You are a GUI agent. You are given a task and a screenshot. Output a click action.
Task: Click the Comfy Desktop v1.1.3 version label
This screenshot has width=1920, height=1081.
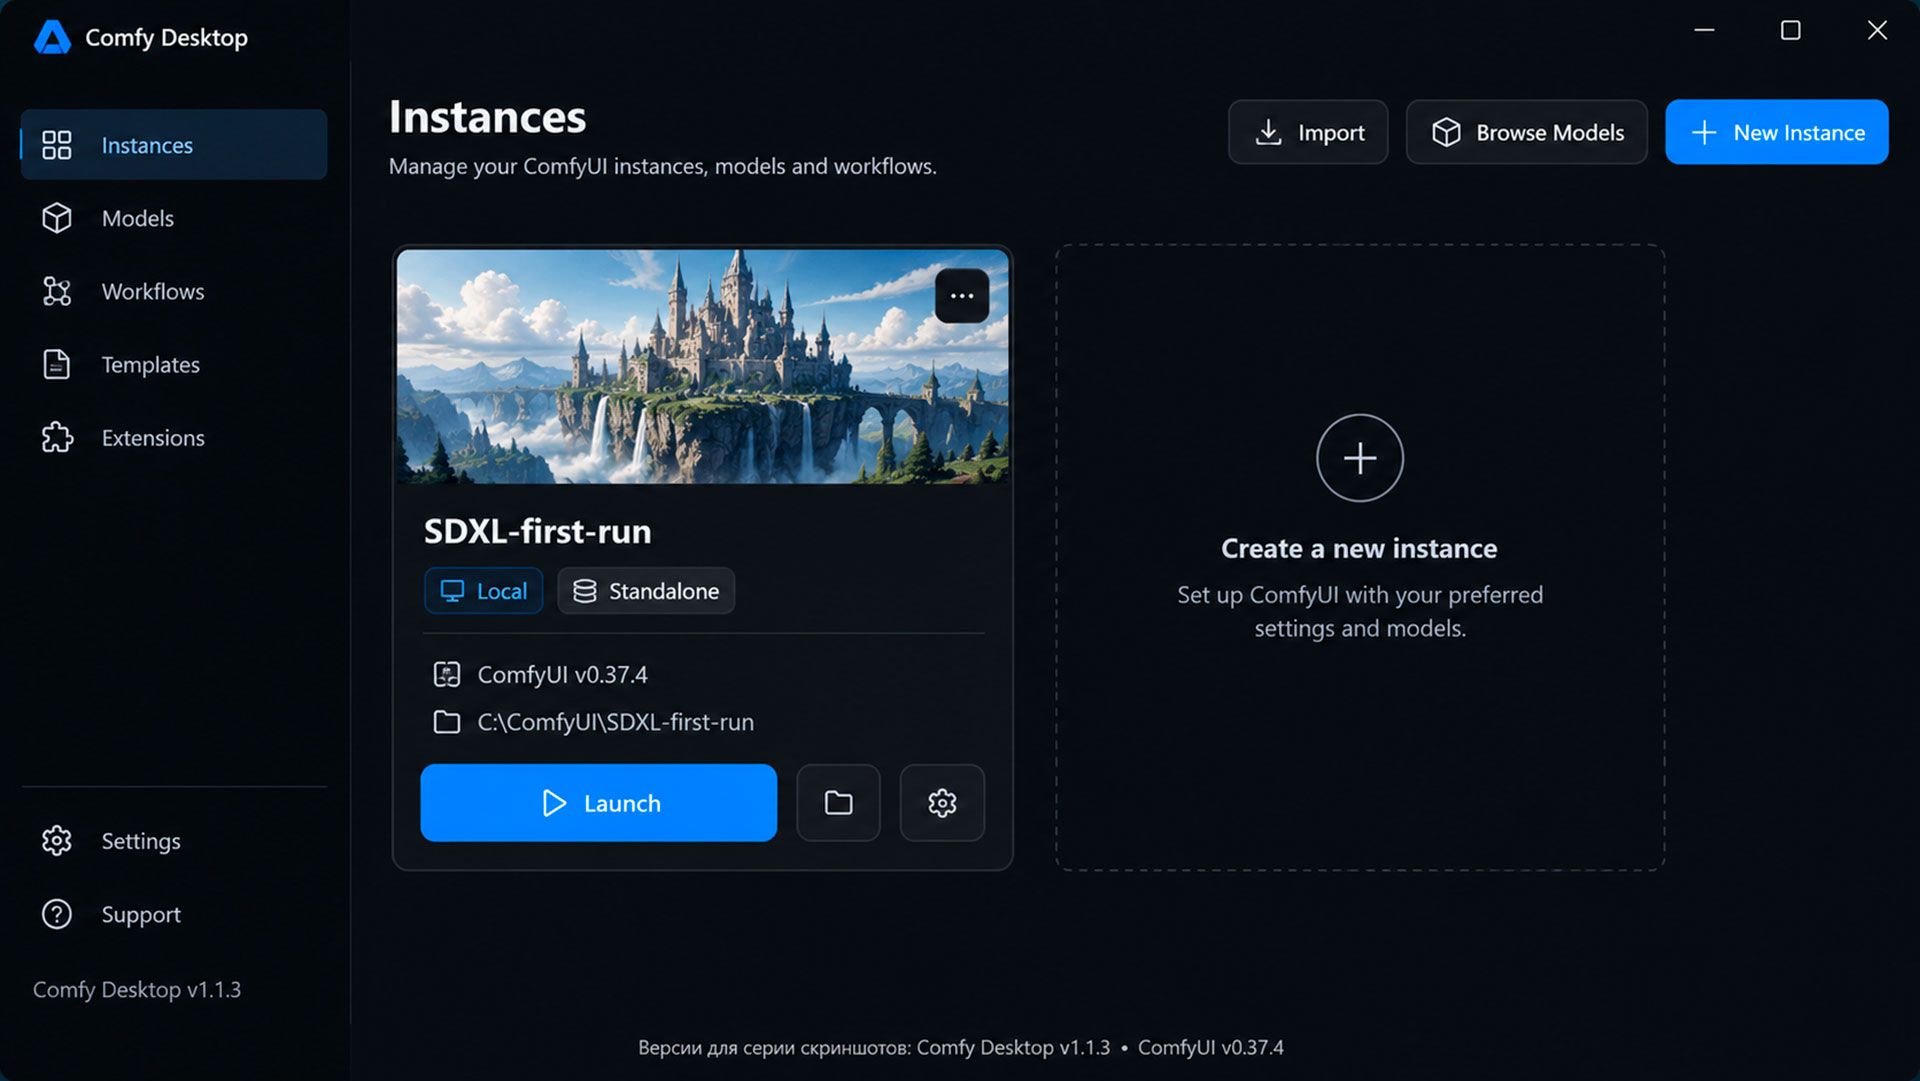[x=137, y=990]
